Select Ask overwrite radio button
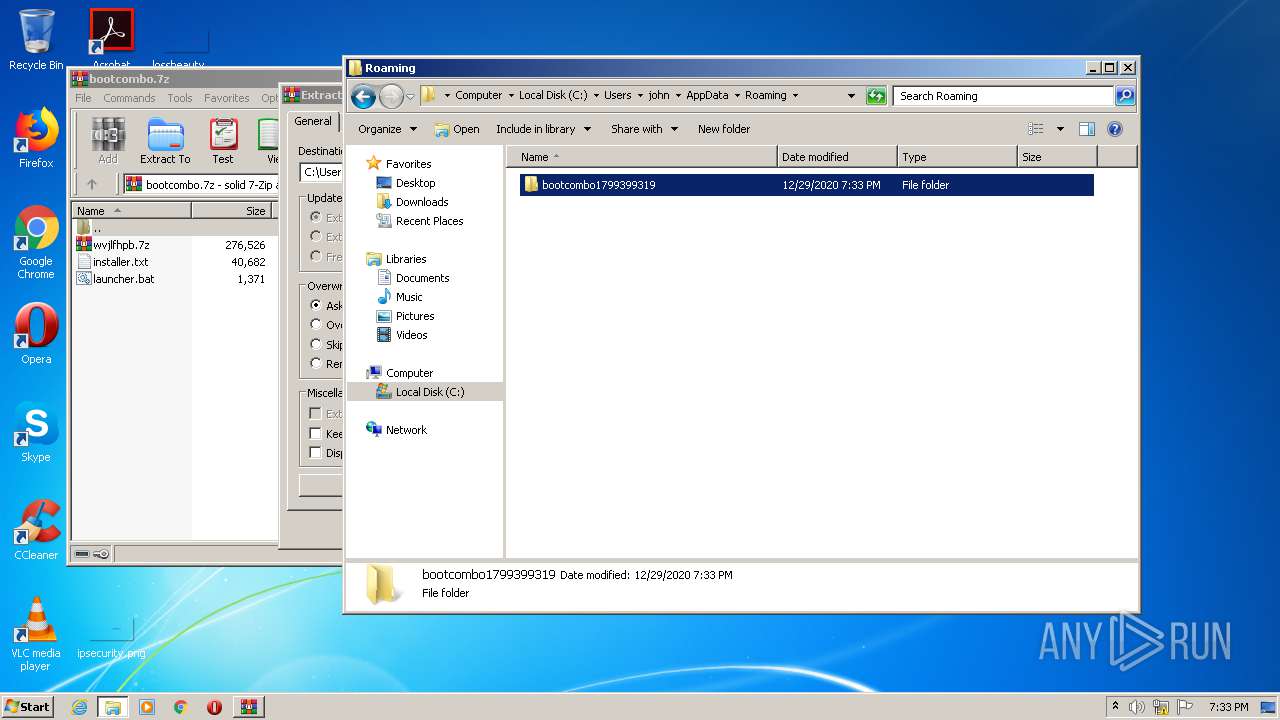Viewport: 1280px width, 720px height. (x=316, y=306)
